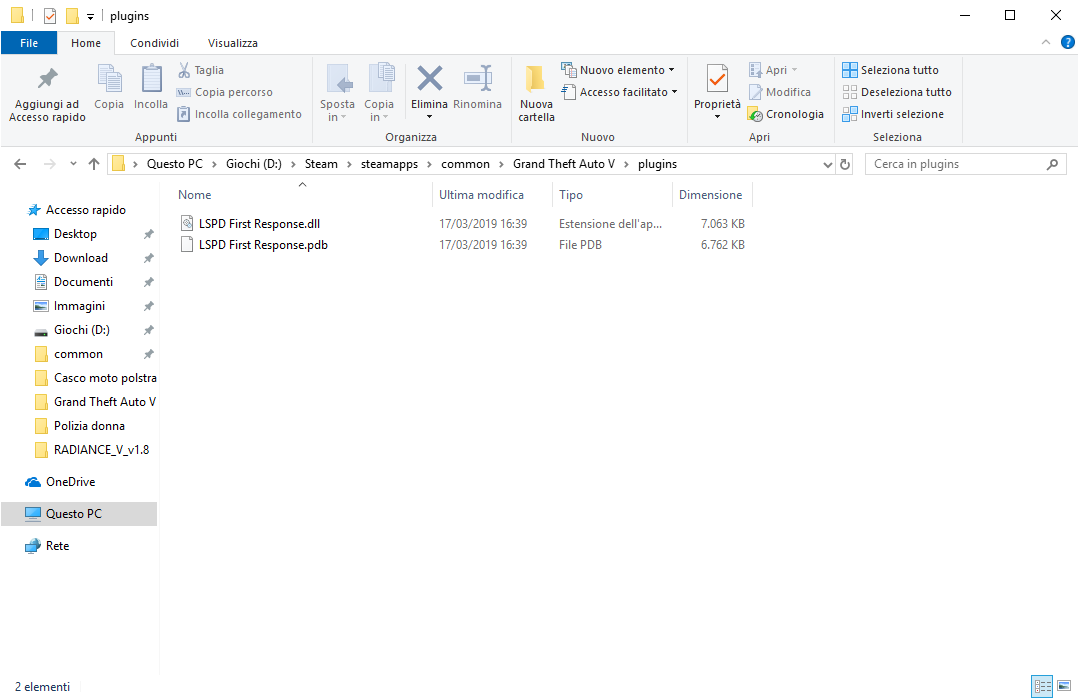Open Nuovo elemento dropdown
Screen dimensions: 1078x698
[x=672, y=70]
